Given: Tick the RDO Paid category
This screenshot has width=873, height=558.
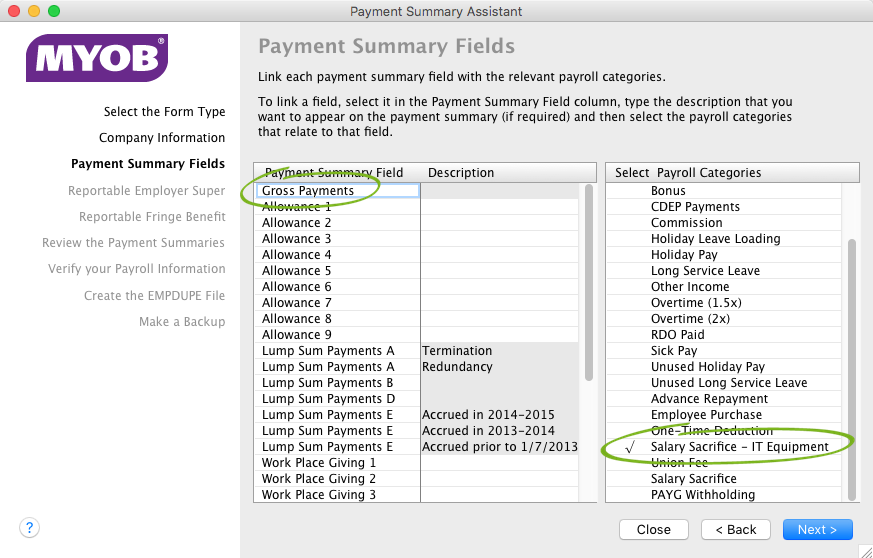Looking at the screenshot, I should pyautogui.click(x=724, y=335).
